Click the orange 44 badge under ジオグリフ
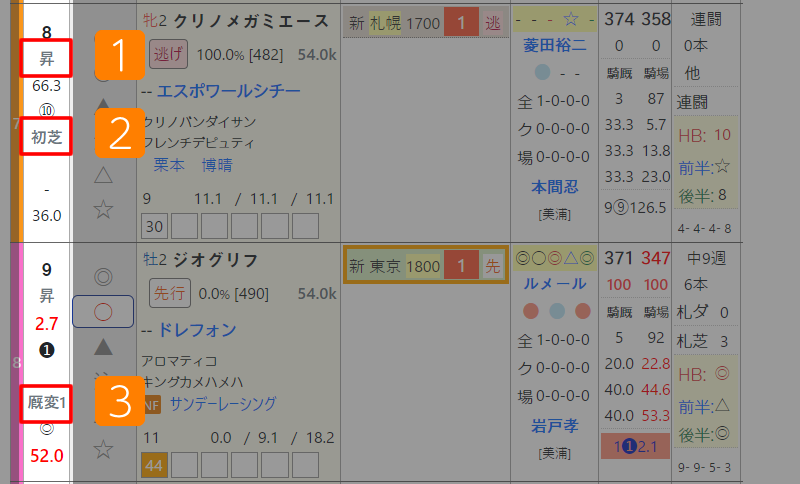800x484 pixels. tap(154, 464)
